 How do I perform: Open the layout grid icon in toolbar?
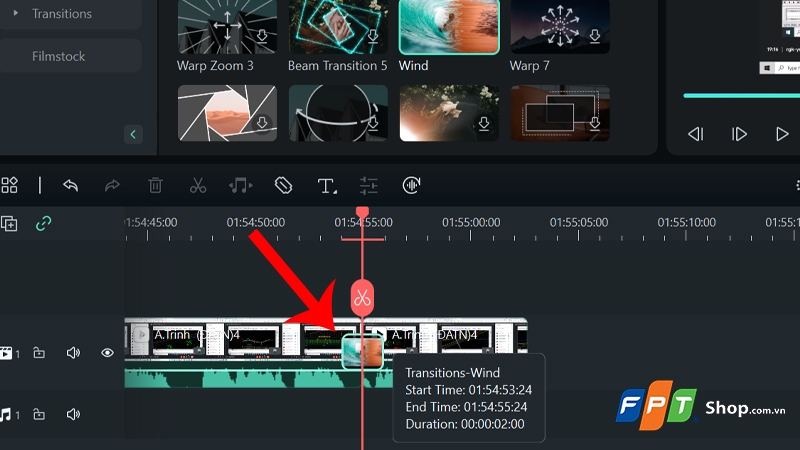click(x=9, y=185)
